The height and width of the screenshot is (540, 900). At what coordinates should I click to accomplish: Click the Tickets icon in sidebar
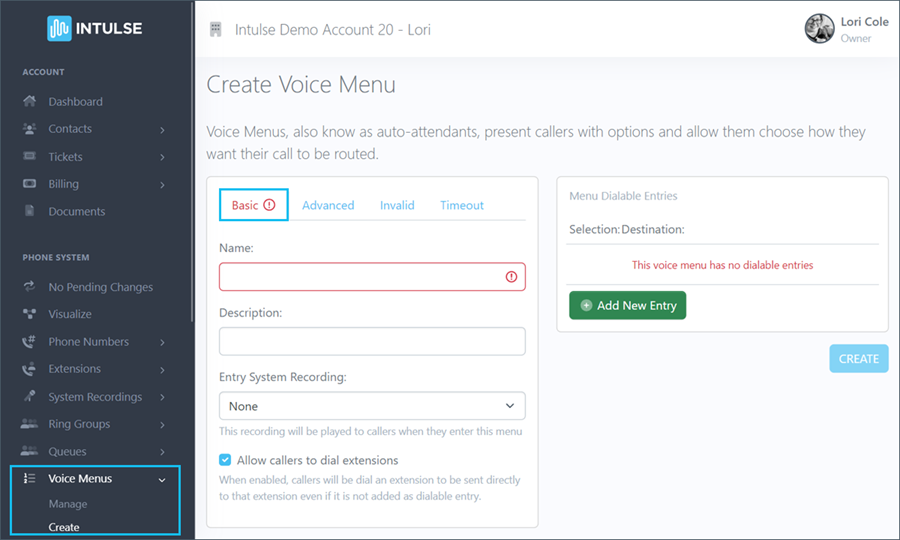pyautogui.click(x=30, y=157)
